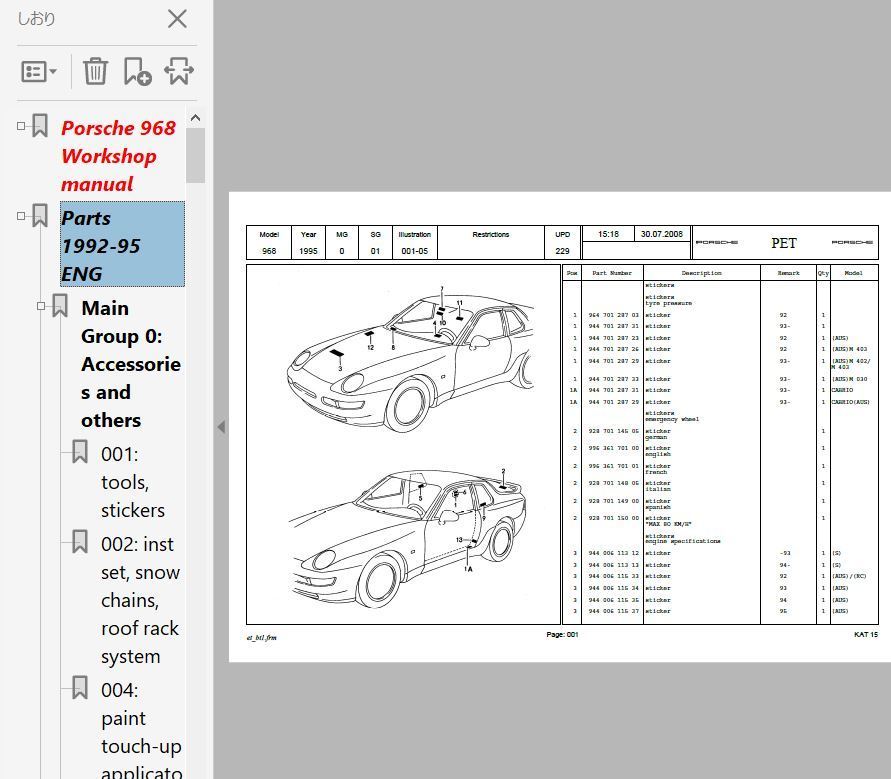This screenshot has height=779, width=891.
Task: Click the 'tyre pressure' stickers heading
Action: point(668,300)
